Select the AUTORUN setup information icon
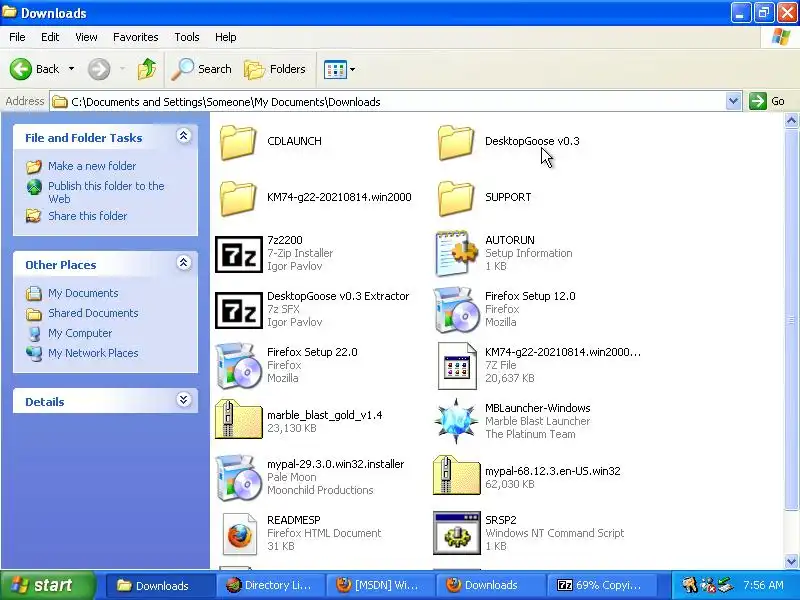This screenshot has height=600, width=800. click(x=456, y=254)
